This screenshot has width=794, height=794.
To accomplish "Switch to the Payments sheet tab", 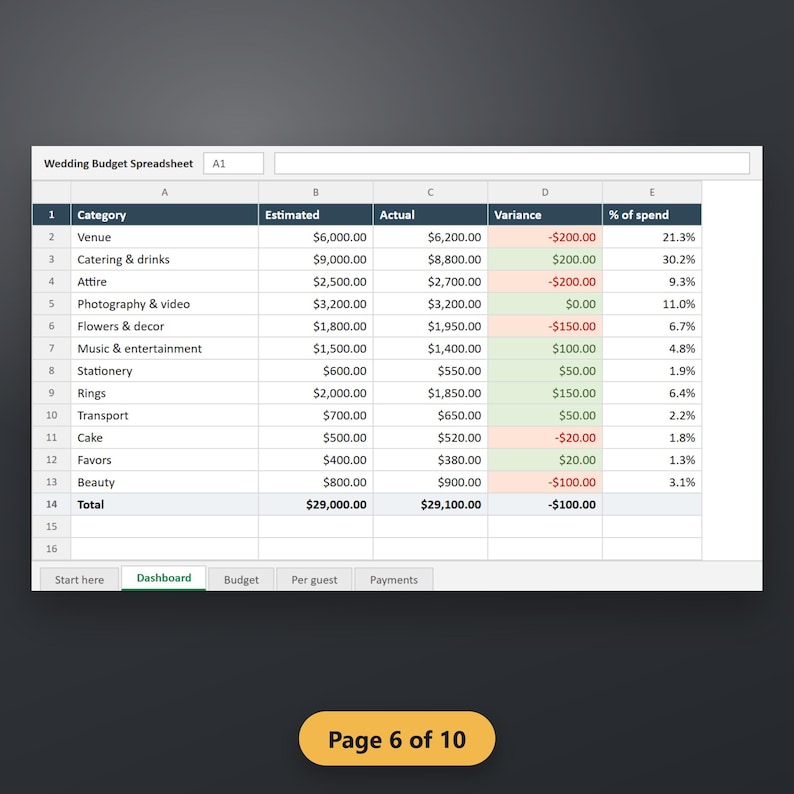I will (x=393, y=579).
